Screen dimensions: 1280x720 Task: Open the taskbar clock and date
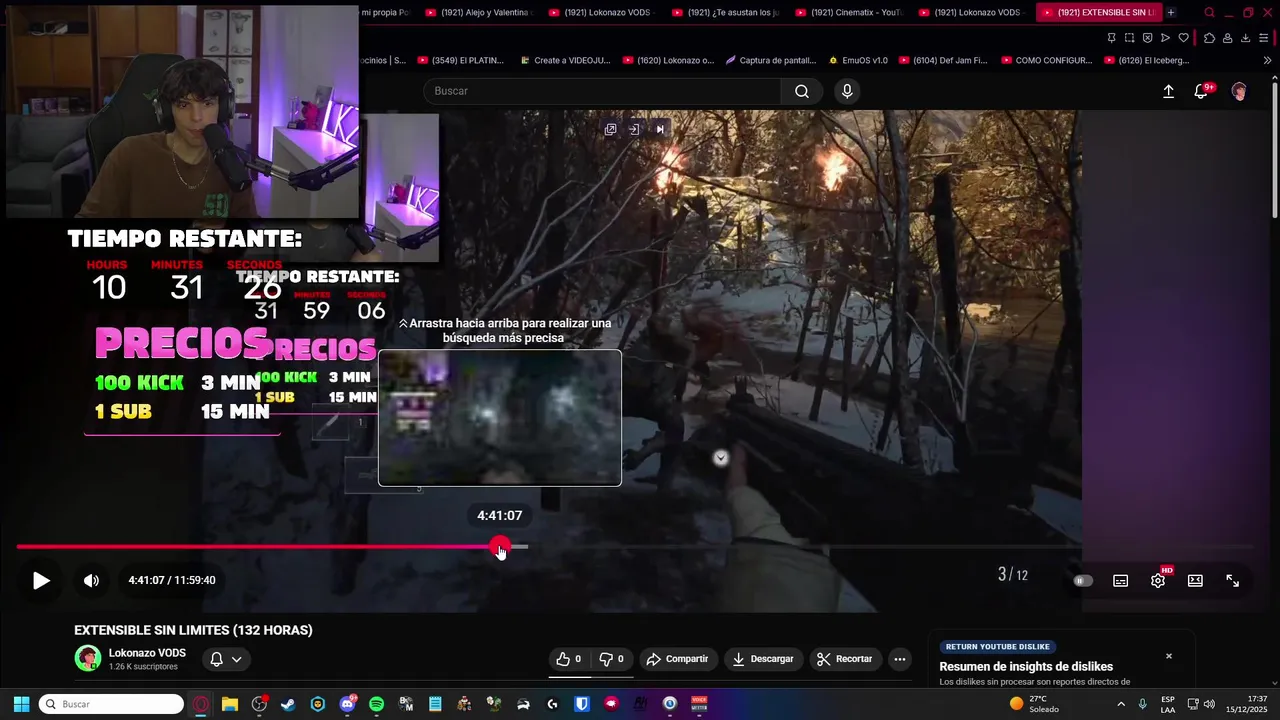pyautogui.click(x=1247, y=704)
